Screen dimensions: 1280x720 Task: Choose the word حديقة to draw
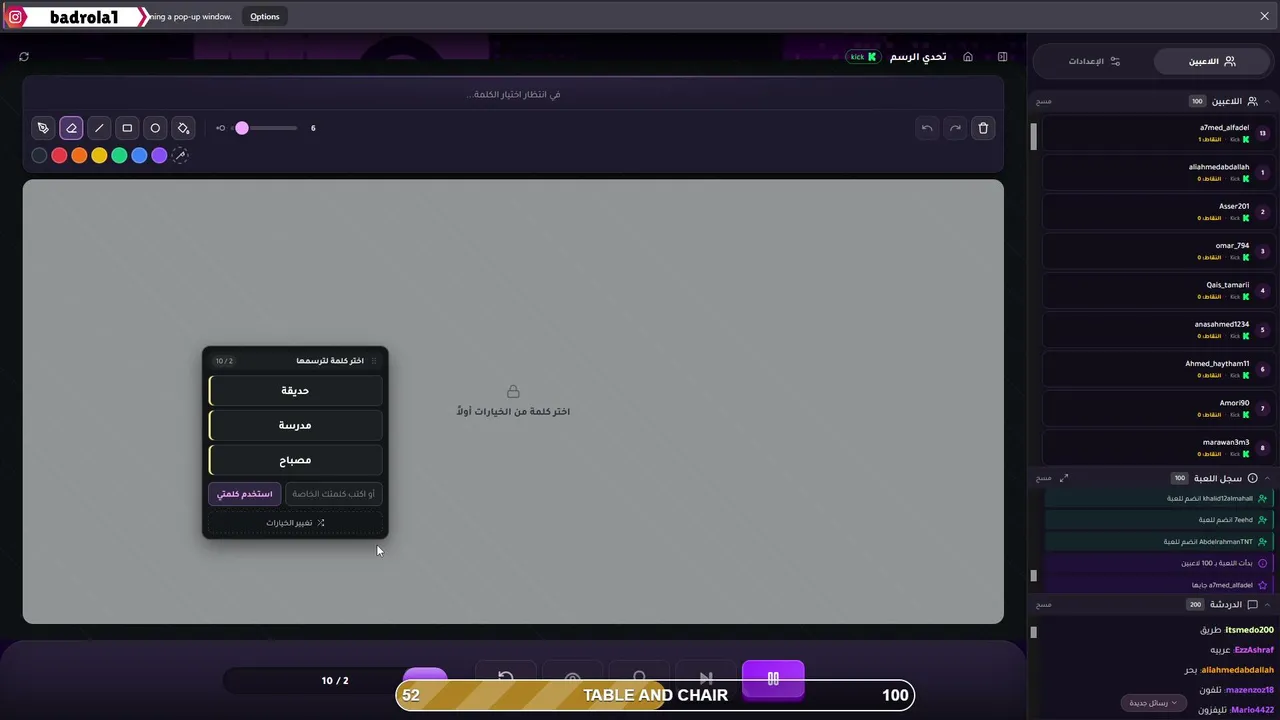[295, 390]
